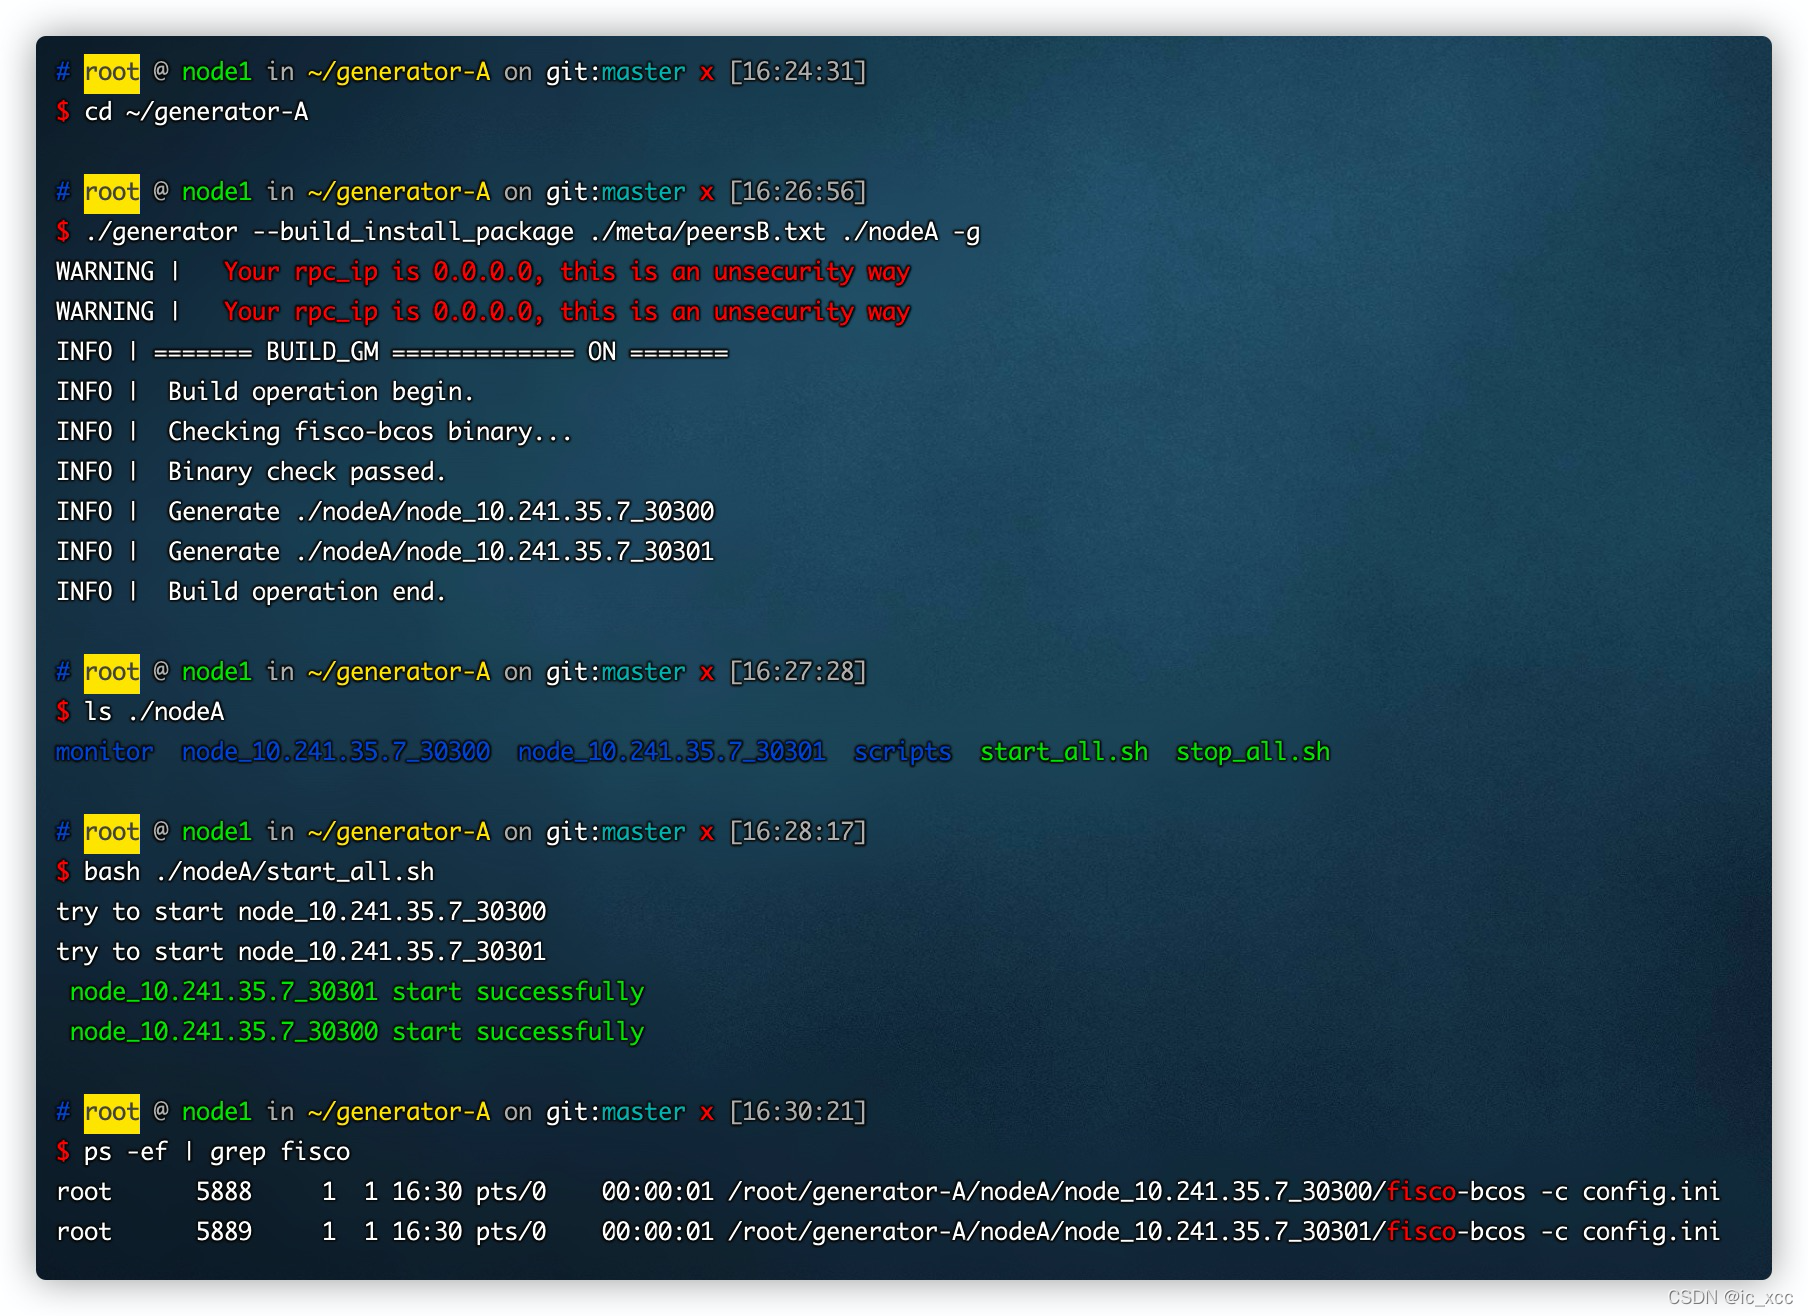Click the timestamp [16:27:28]
Screen dimensions: 1808x1316
pos(798,672)
